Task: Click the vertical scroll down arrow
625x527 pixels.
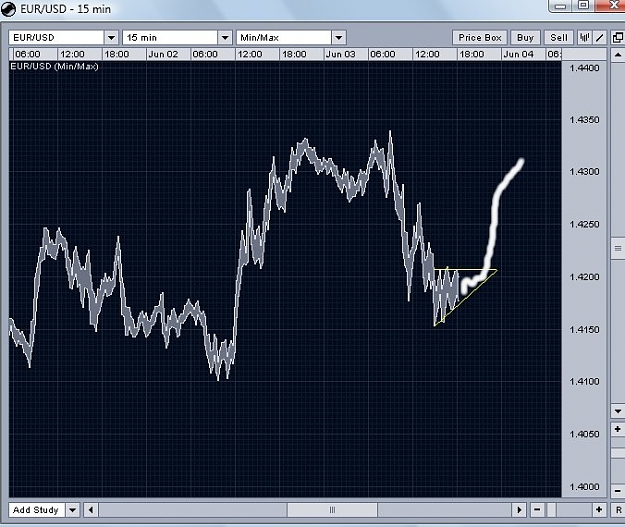Action: [618, 411]
